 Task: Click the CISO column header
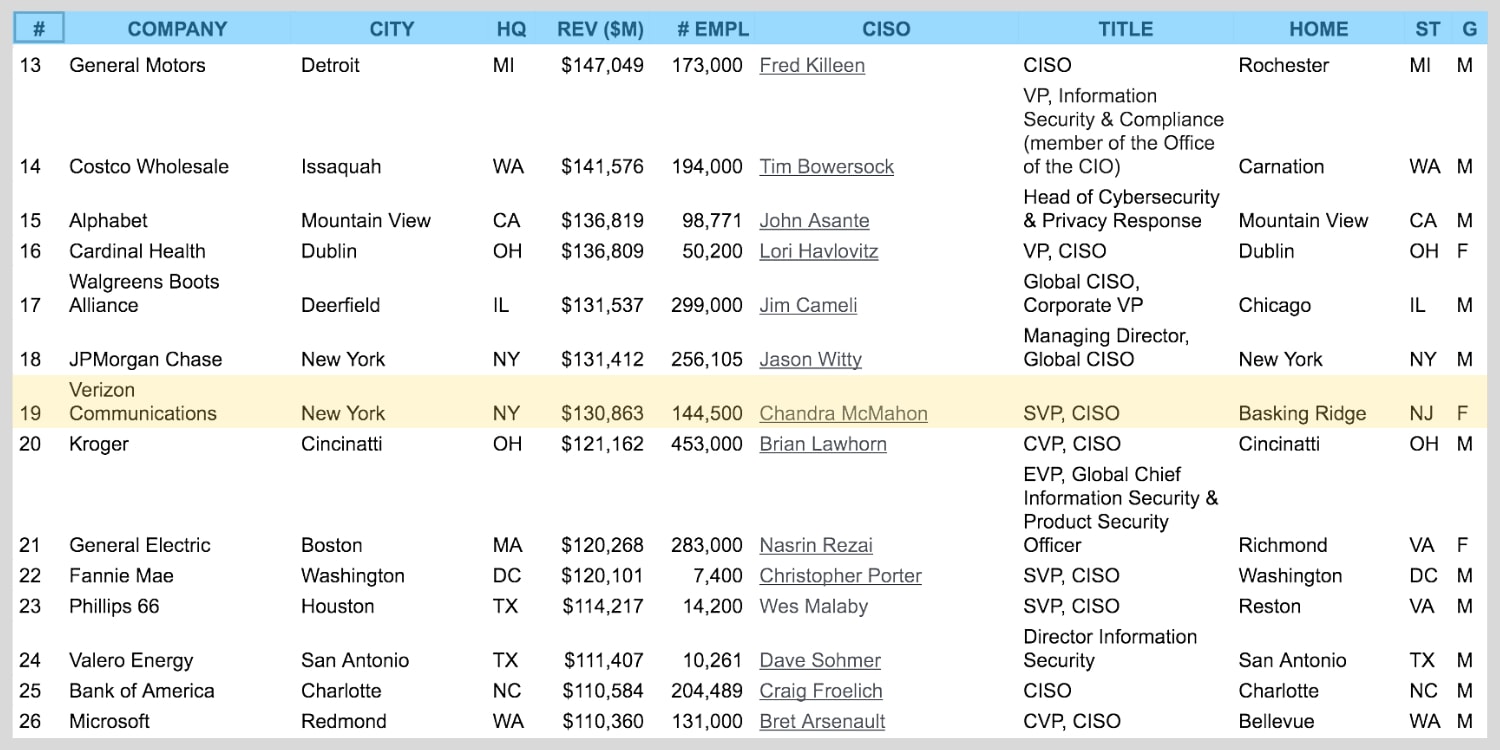886,29
